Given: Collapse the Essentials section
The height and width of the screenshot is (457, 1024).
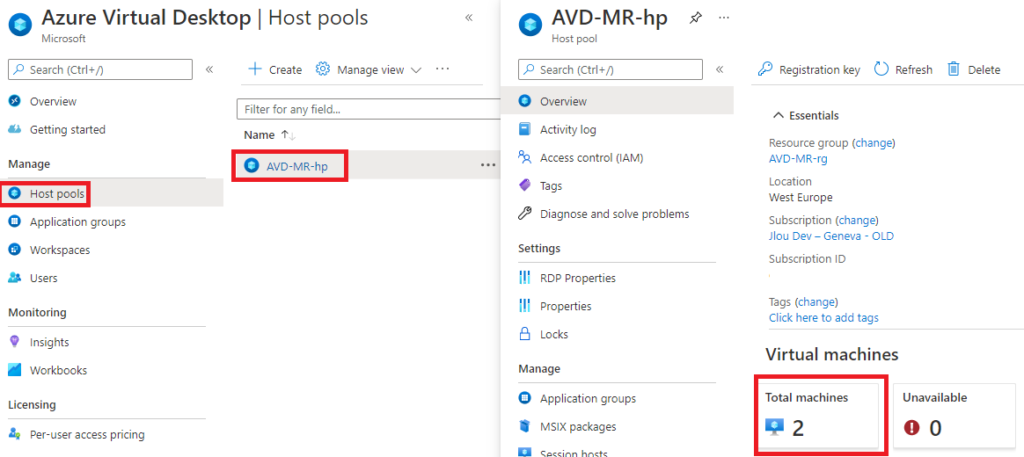Looking at the screenshot, I should click(806, 116).
